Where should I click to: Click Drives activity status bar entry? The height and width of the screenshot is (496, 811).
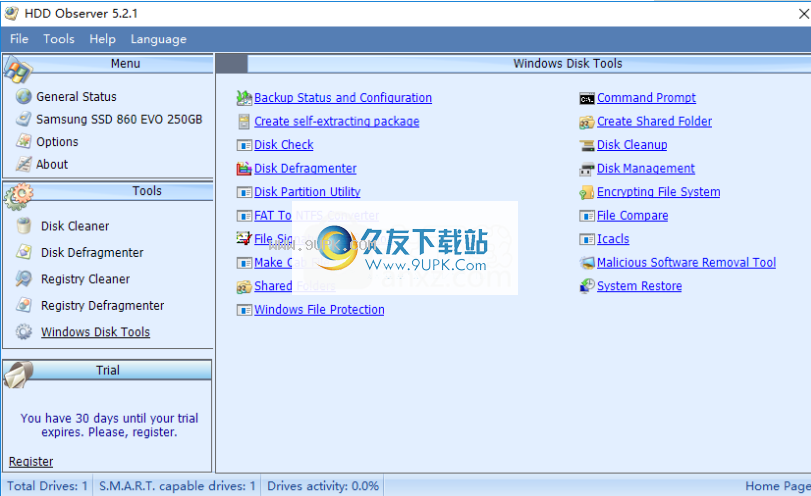coord(323,486)
